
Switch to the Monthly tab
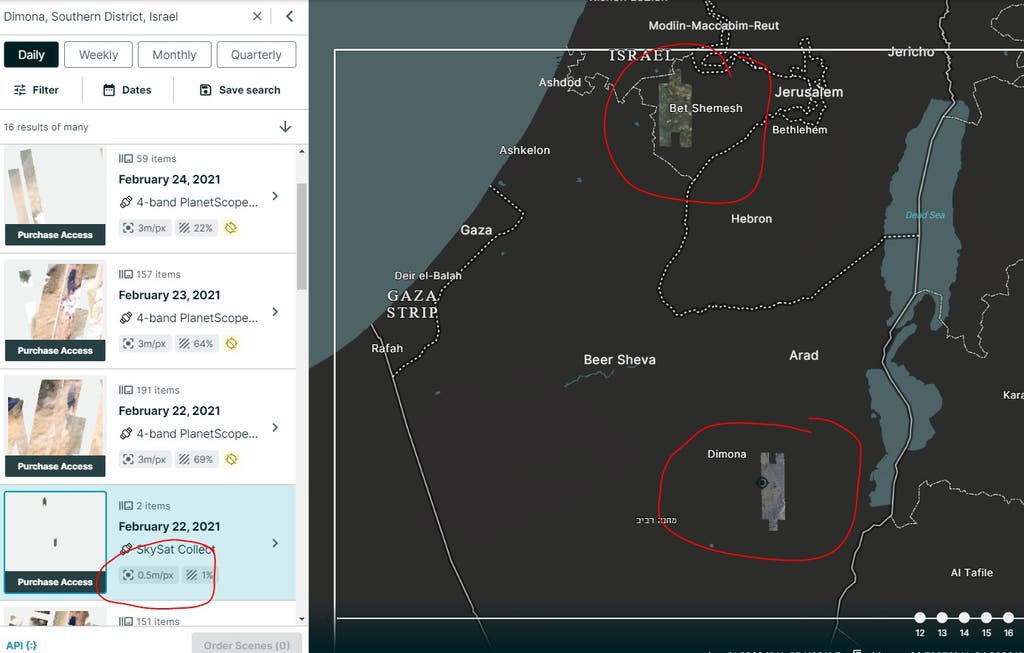(174, 55)
